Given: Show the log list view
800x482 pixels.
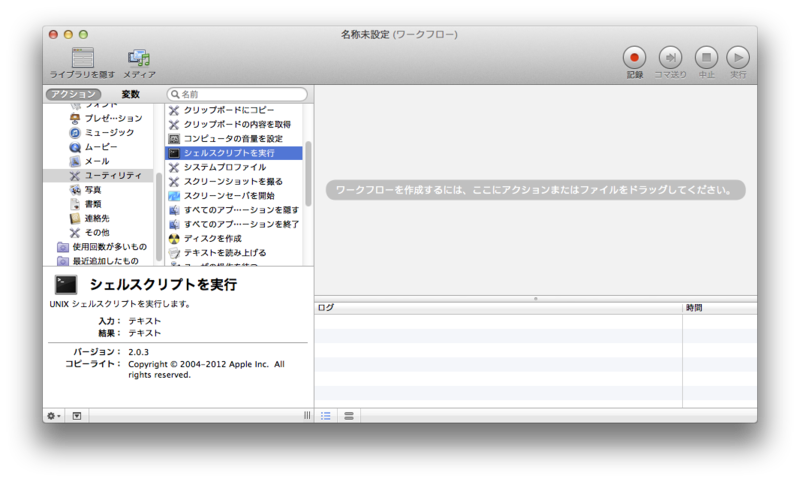Looking at the screenshot, I should 326,416.
